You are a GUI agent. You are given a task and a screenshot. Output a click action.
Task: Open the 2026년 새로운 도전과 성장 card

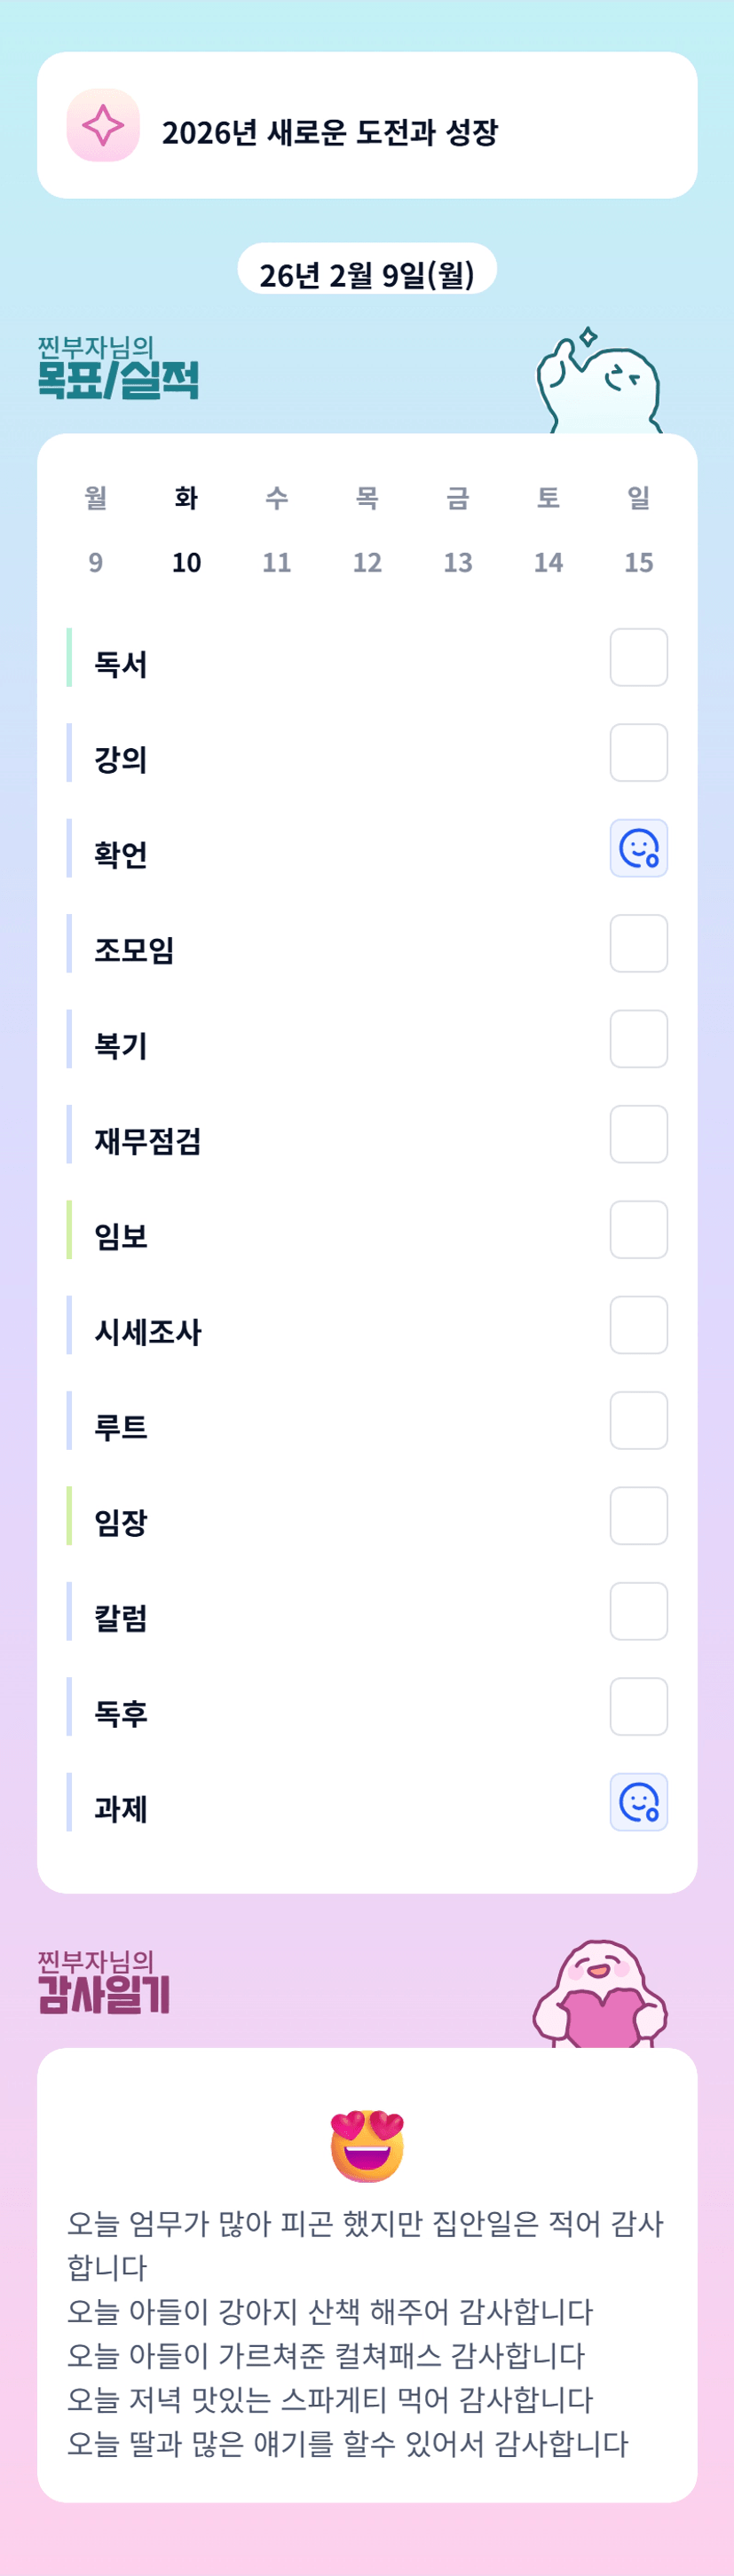[367, 126]
